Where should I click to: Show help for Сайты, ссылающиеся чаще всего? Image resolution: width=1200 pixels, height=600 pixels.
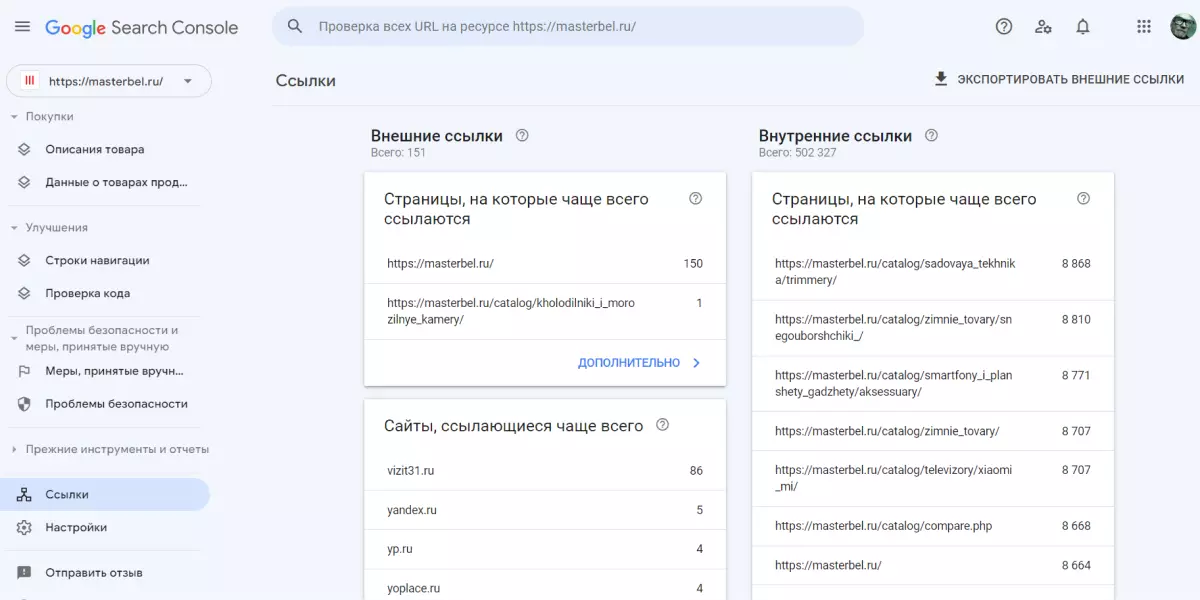(x=662, y=425)
